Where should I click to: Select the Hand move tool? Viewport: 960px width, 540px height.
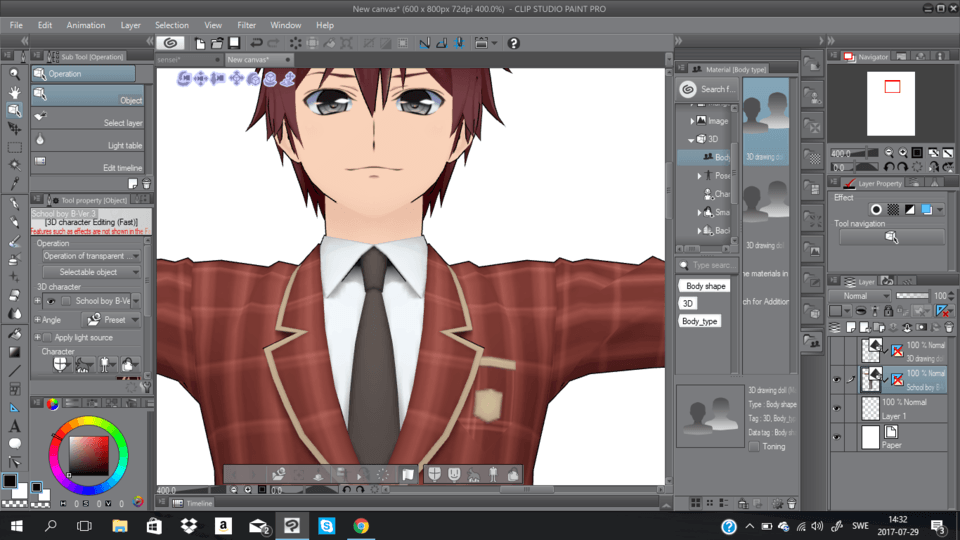click(14, 92)
